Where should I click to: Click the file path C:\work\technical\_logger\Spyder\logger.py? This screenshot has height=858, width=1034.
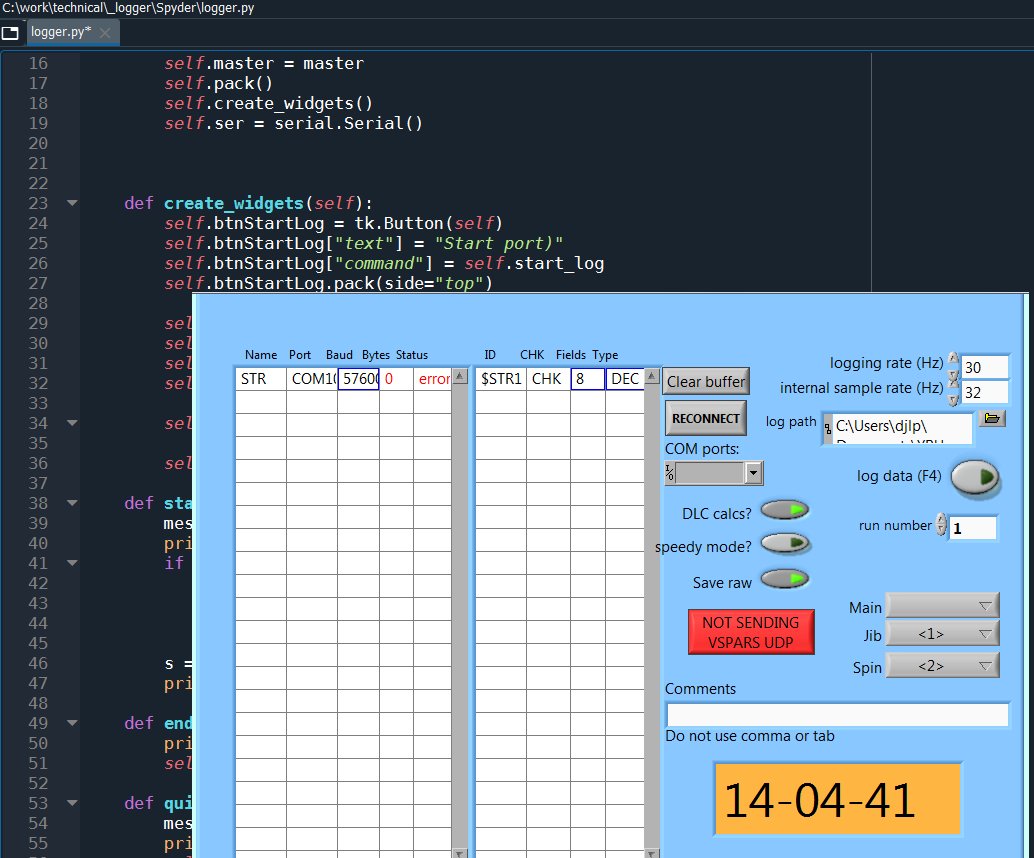coord(129,8)
